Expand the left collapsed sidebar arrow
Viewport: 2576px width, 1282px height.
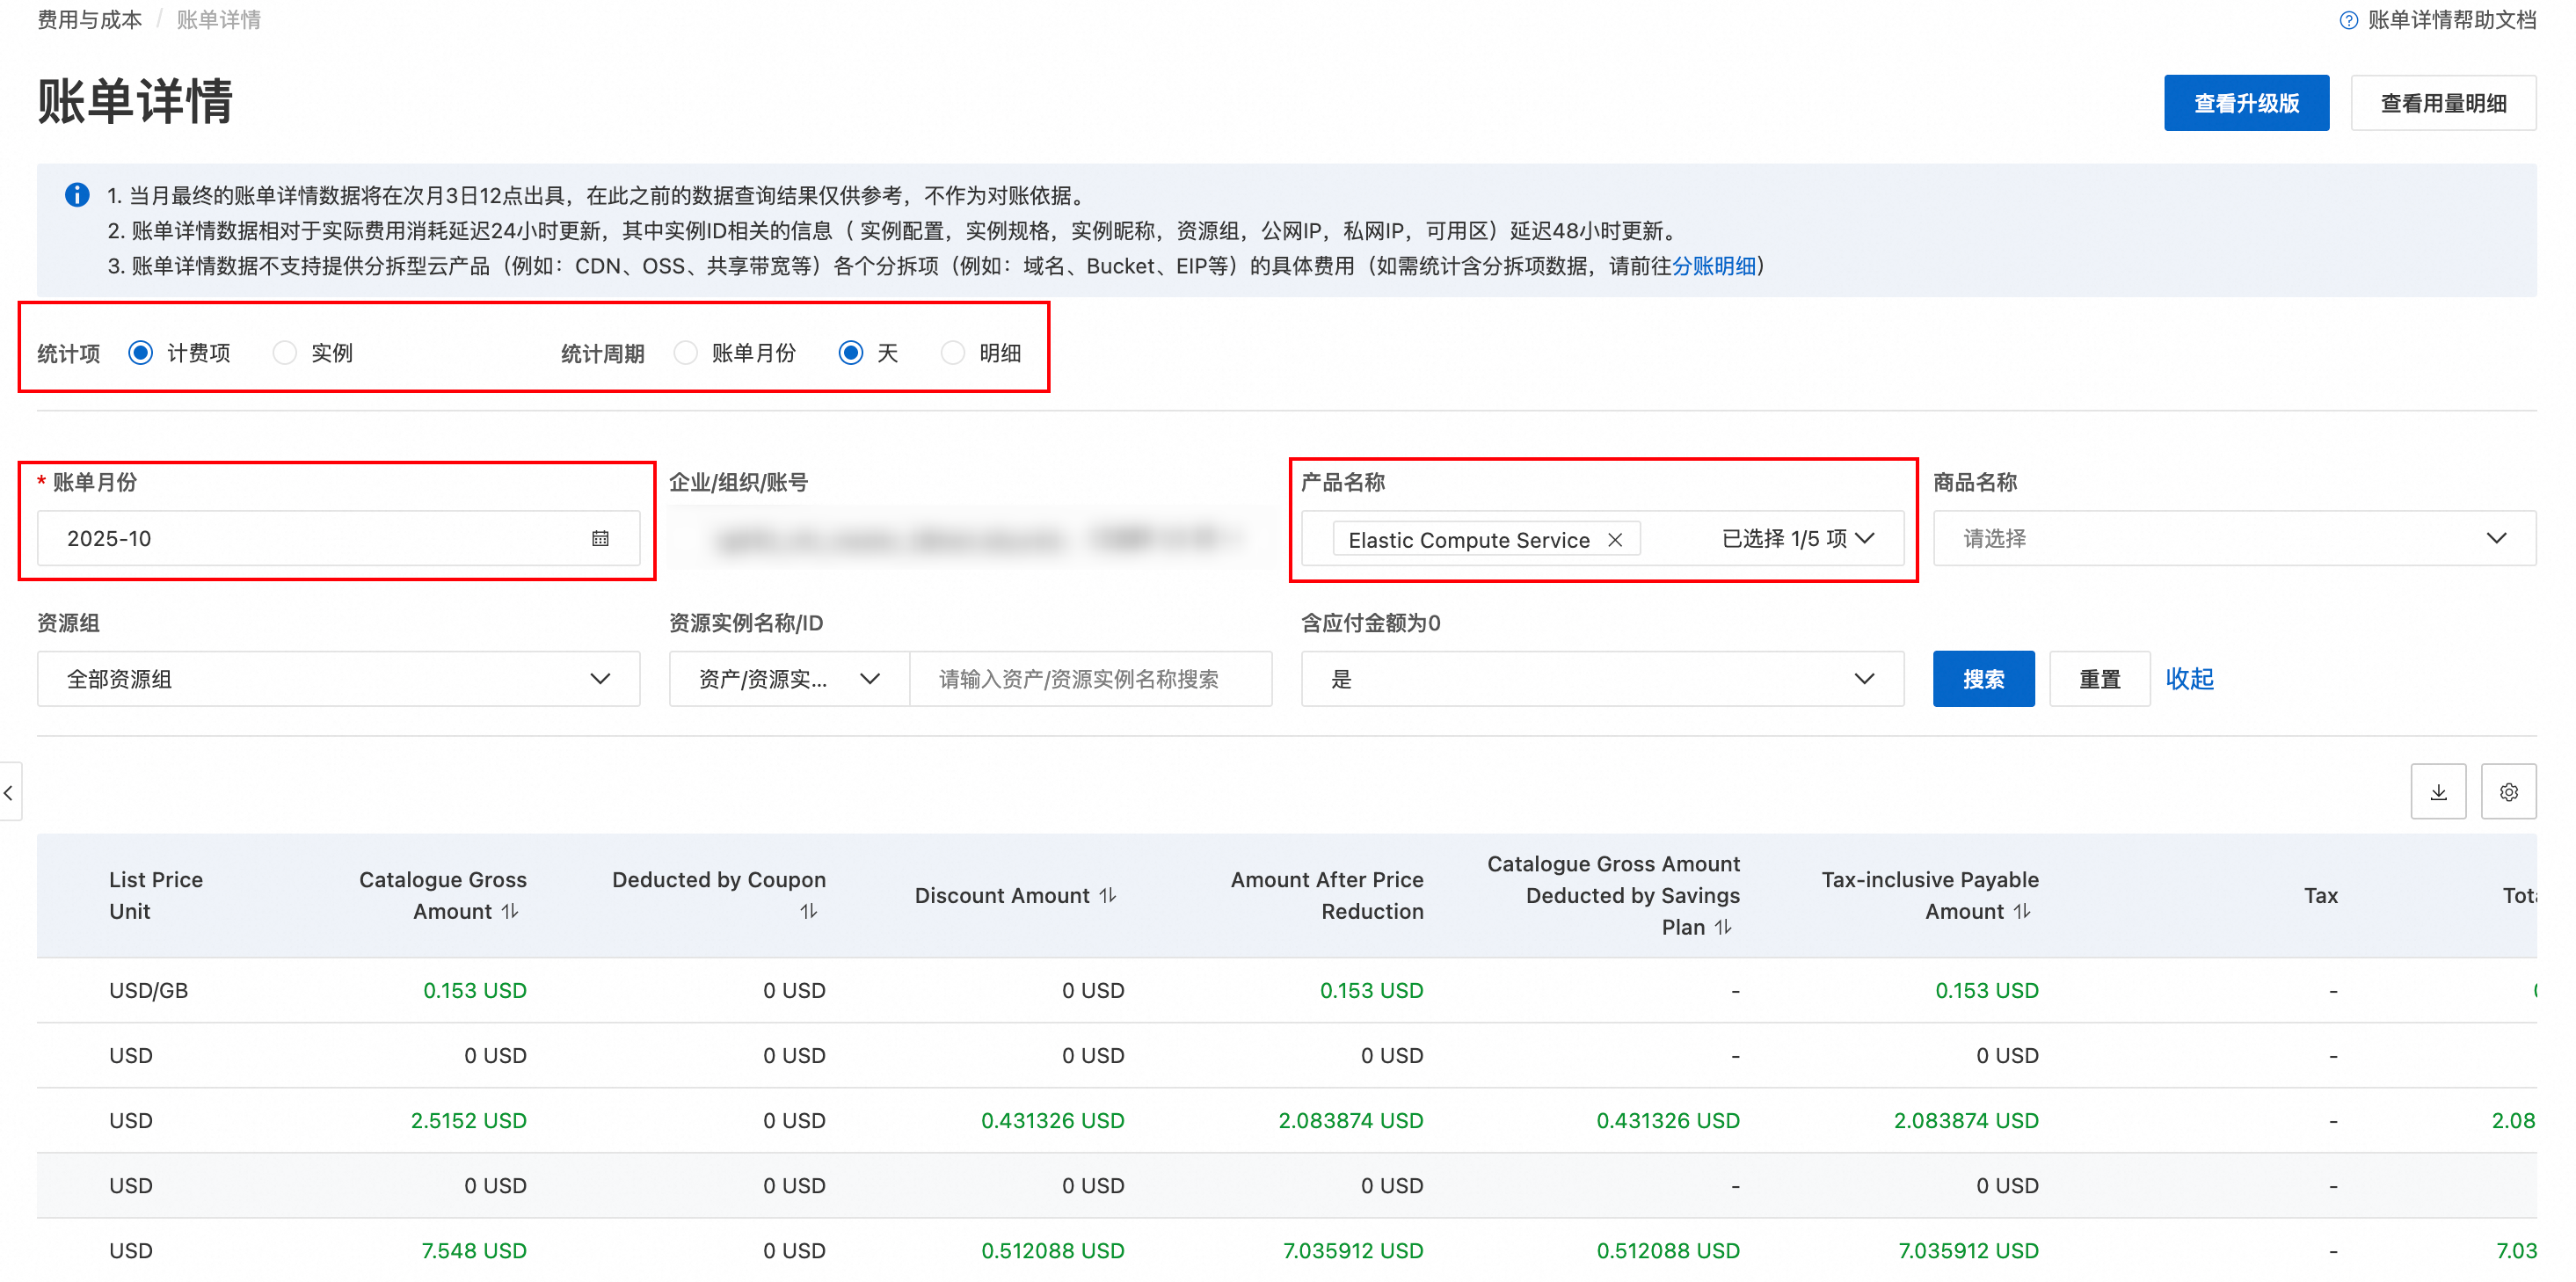9,792
